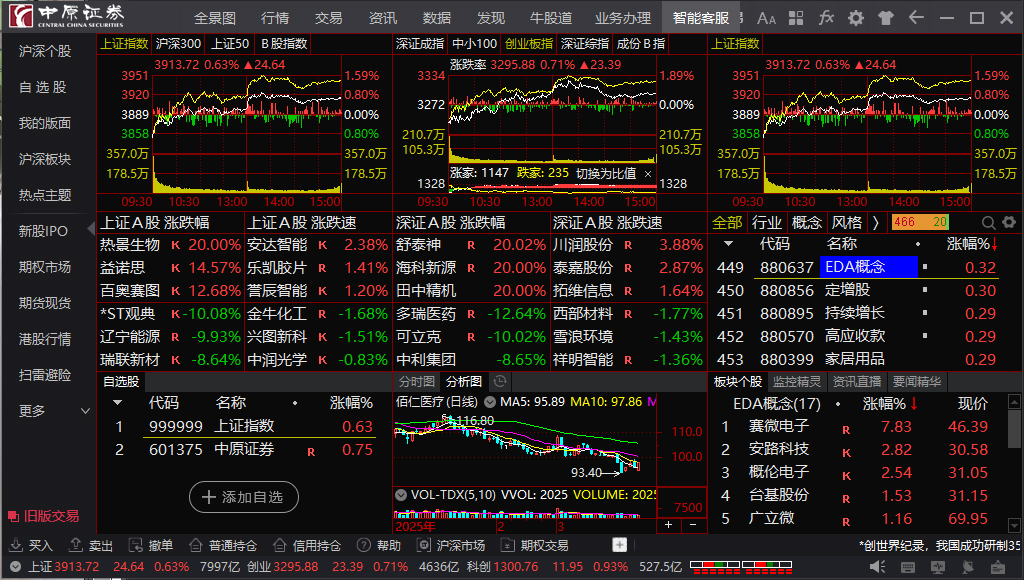Sort the sector list by 涨幅%
Screen dimensions: 1024x580
point(972,244)
